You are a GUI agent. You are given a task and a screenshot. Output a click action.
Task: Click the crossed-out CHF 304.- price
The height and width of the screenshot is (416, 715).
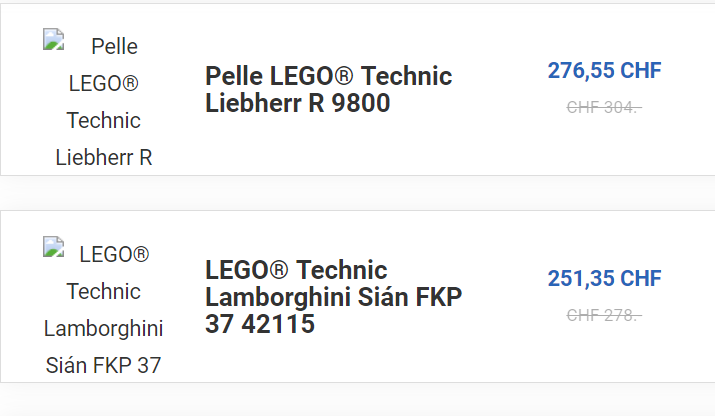tap(604, 108)
